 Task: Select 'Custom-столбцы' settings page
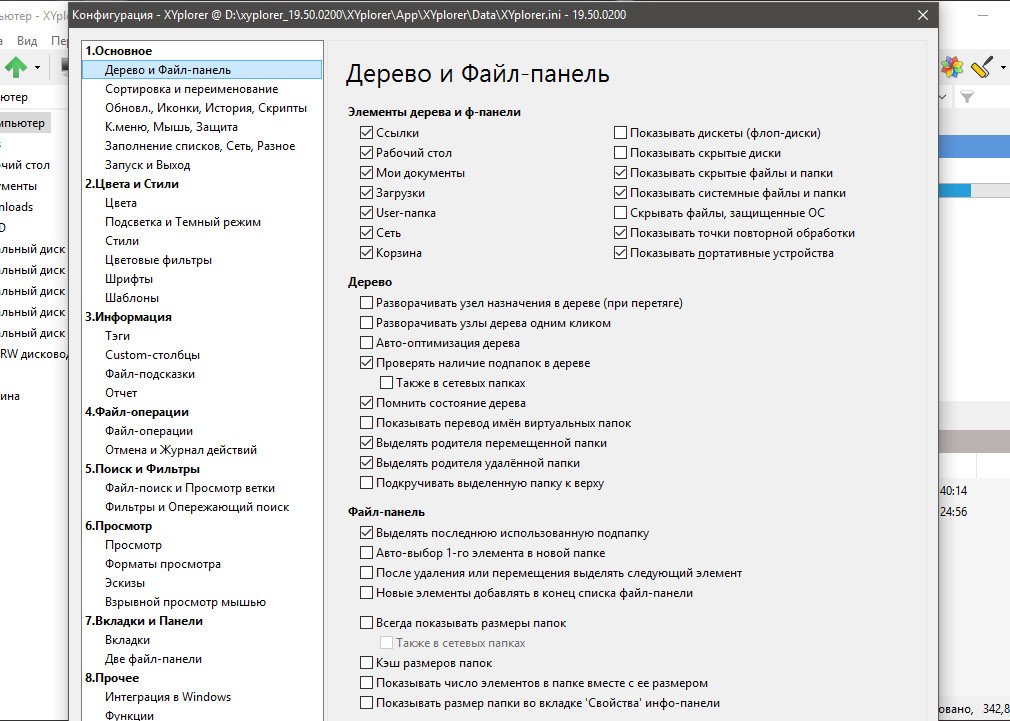coord(152,355)
